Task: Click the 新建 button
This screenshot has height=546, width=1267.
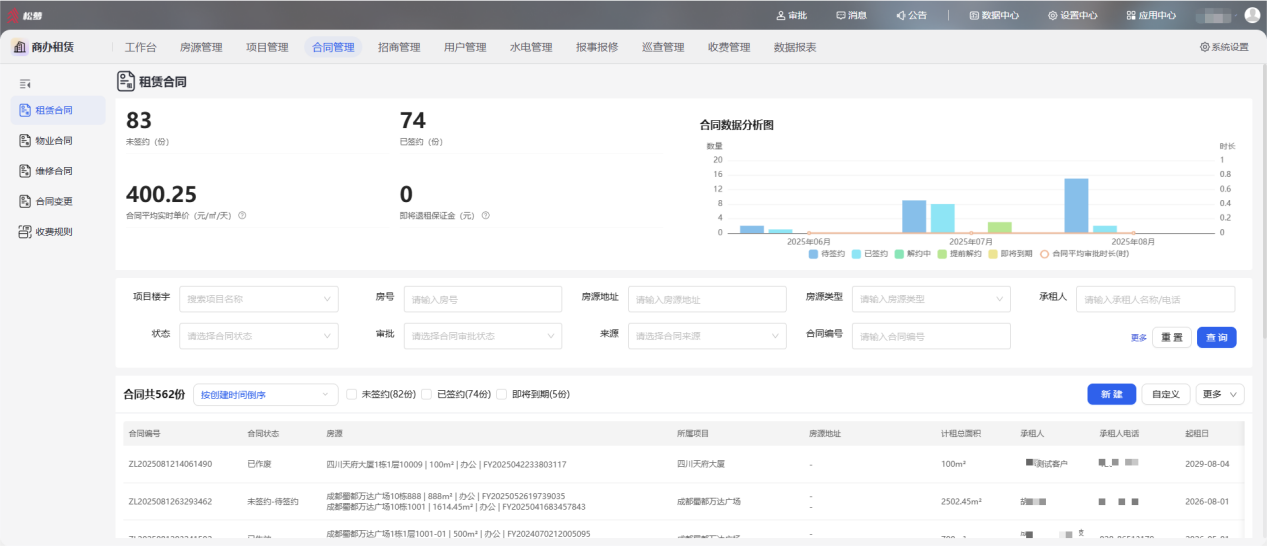Action: point(1112,394)
